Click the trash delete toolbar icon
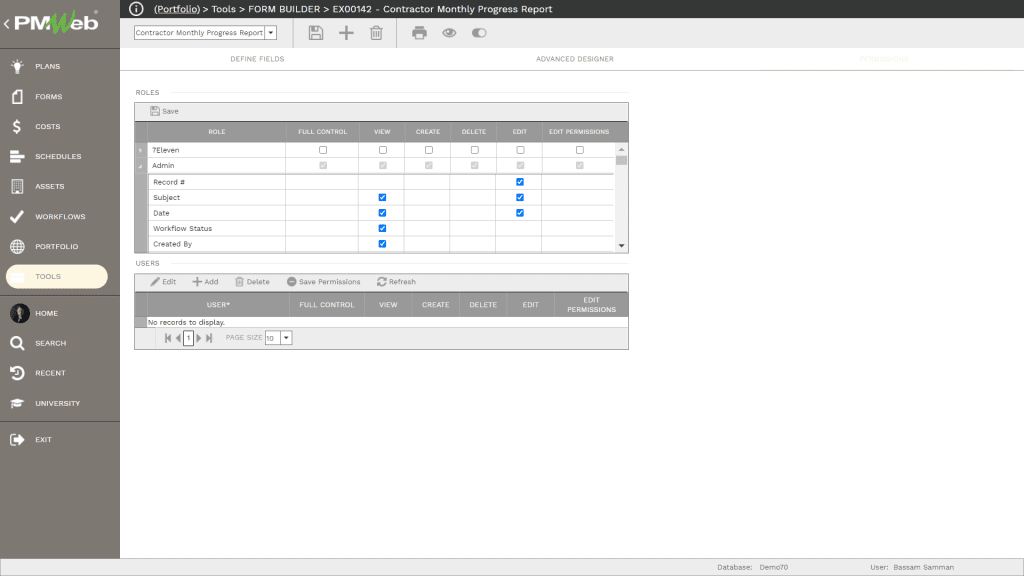 376,33
